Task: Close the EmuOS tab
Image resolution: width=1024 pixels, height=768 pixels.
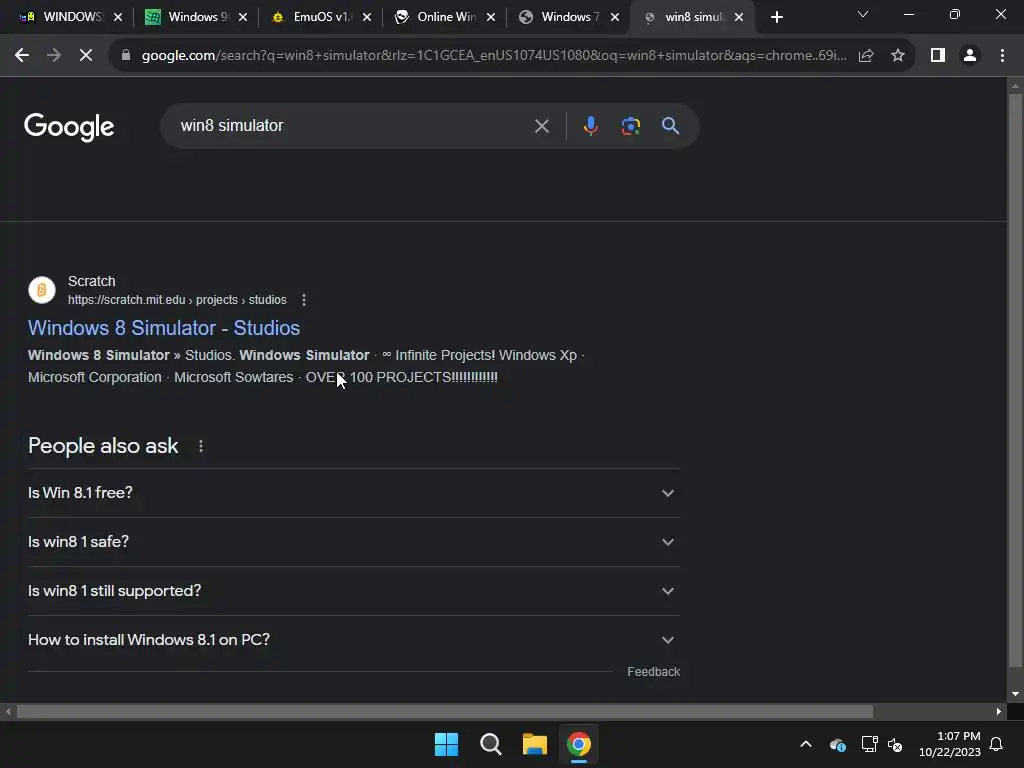Action: pos(367,18)
